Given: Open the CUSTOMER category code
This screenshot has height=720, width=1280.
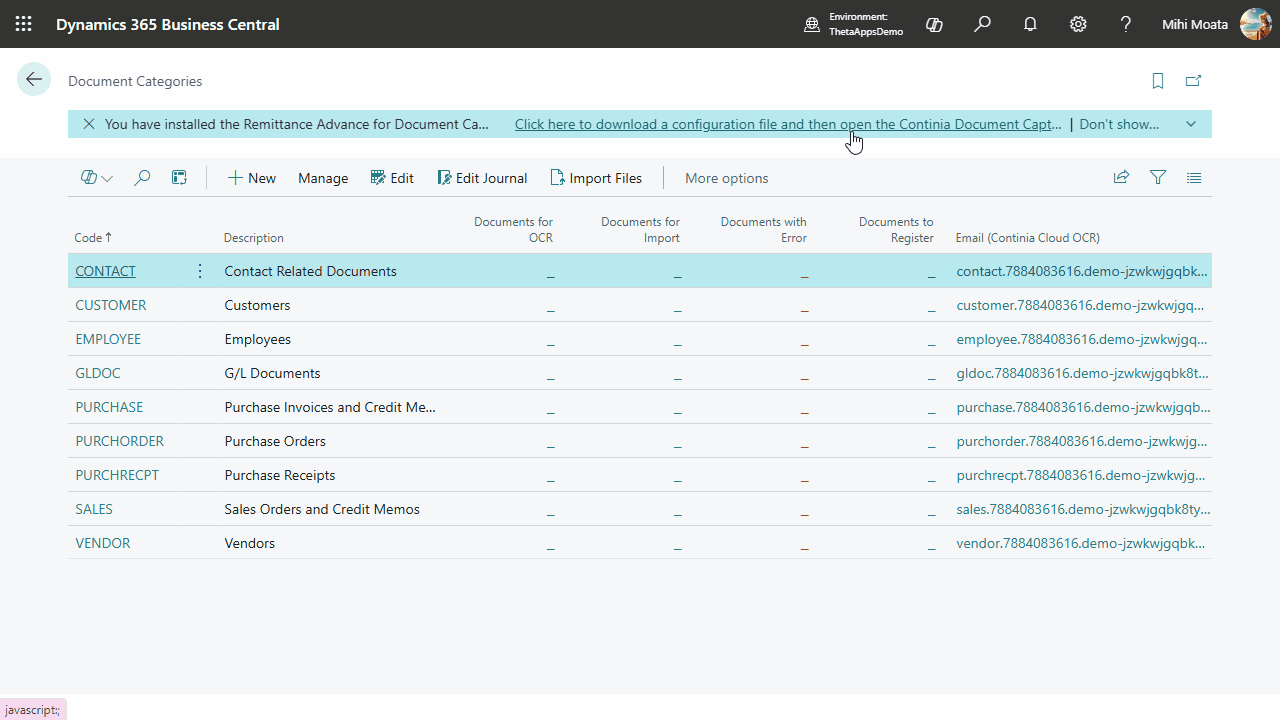Looking at the screenshot, I should click(111, 305).
